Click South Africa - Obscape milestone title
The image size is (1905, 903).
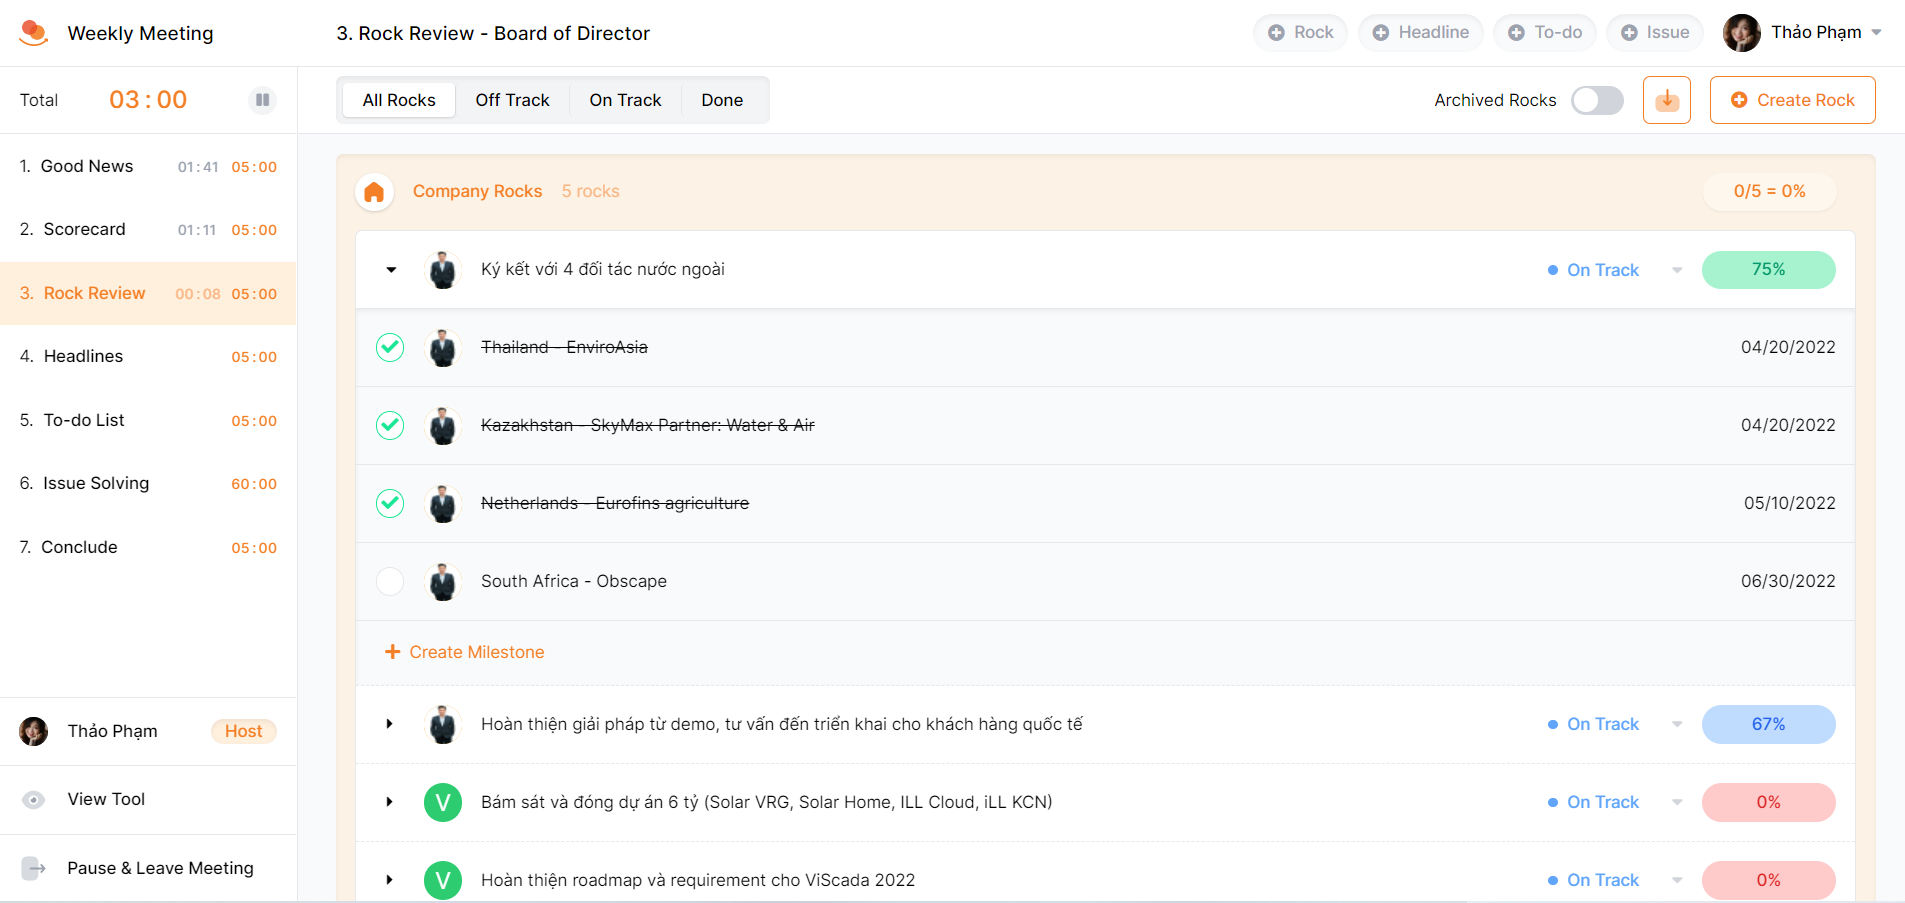pyautogui.click(x=574, y=581)
